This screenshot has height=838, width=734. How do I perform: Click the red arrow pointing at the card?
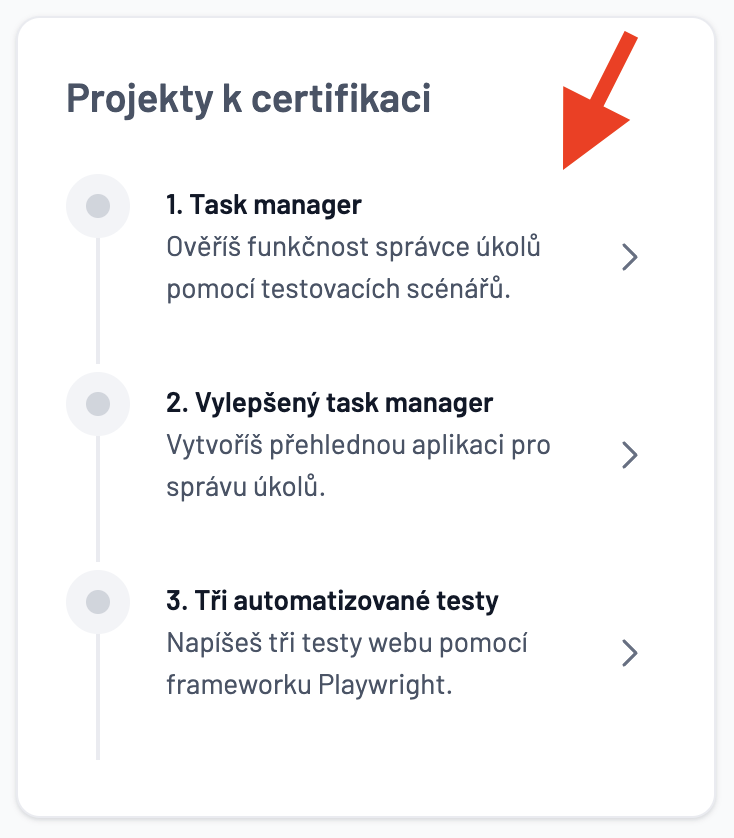(600, 100)
